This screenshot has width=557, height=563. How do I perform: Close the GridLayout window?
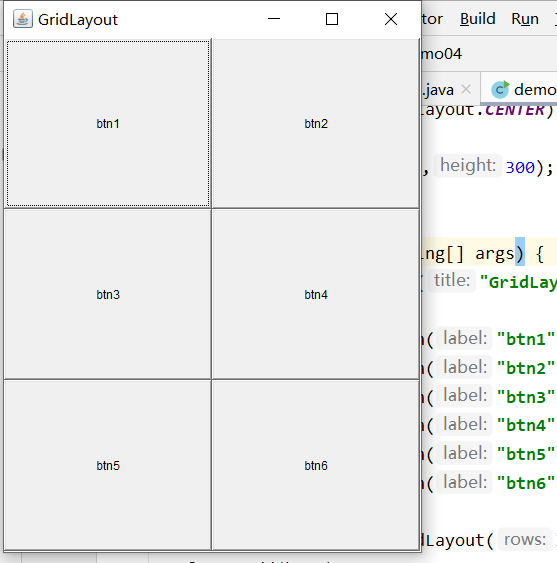pos(391,19)
